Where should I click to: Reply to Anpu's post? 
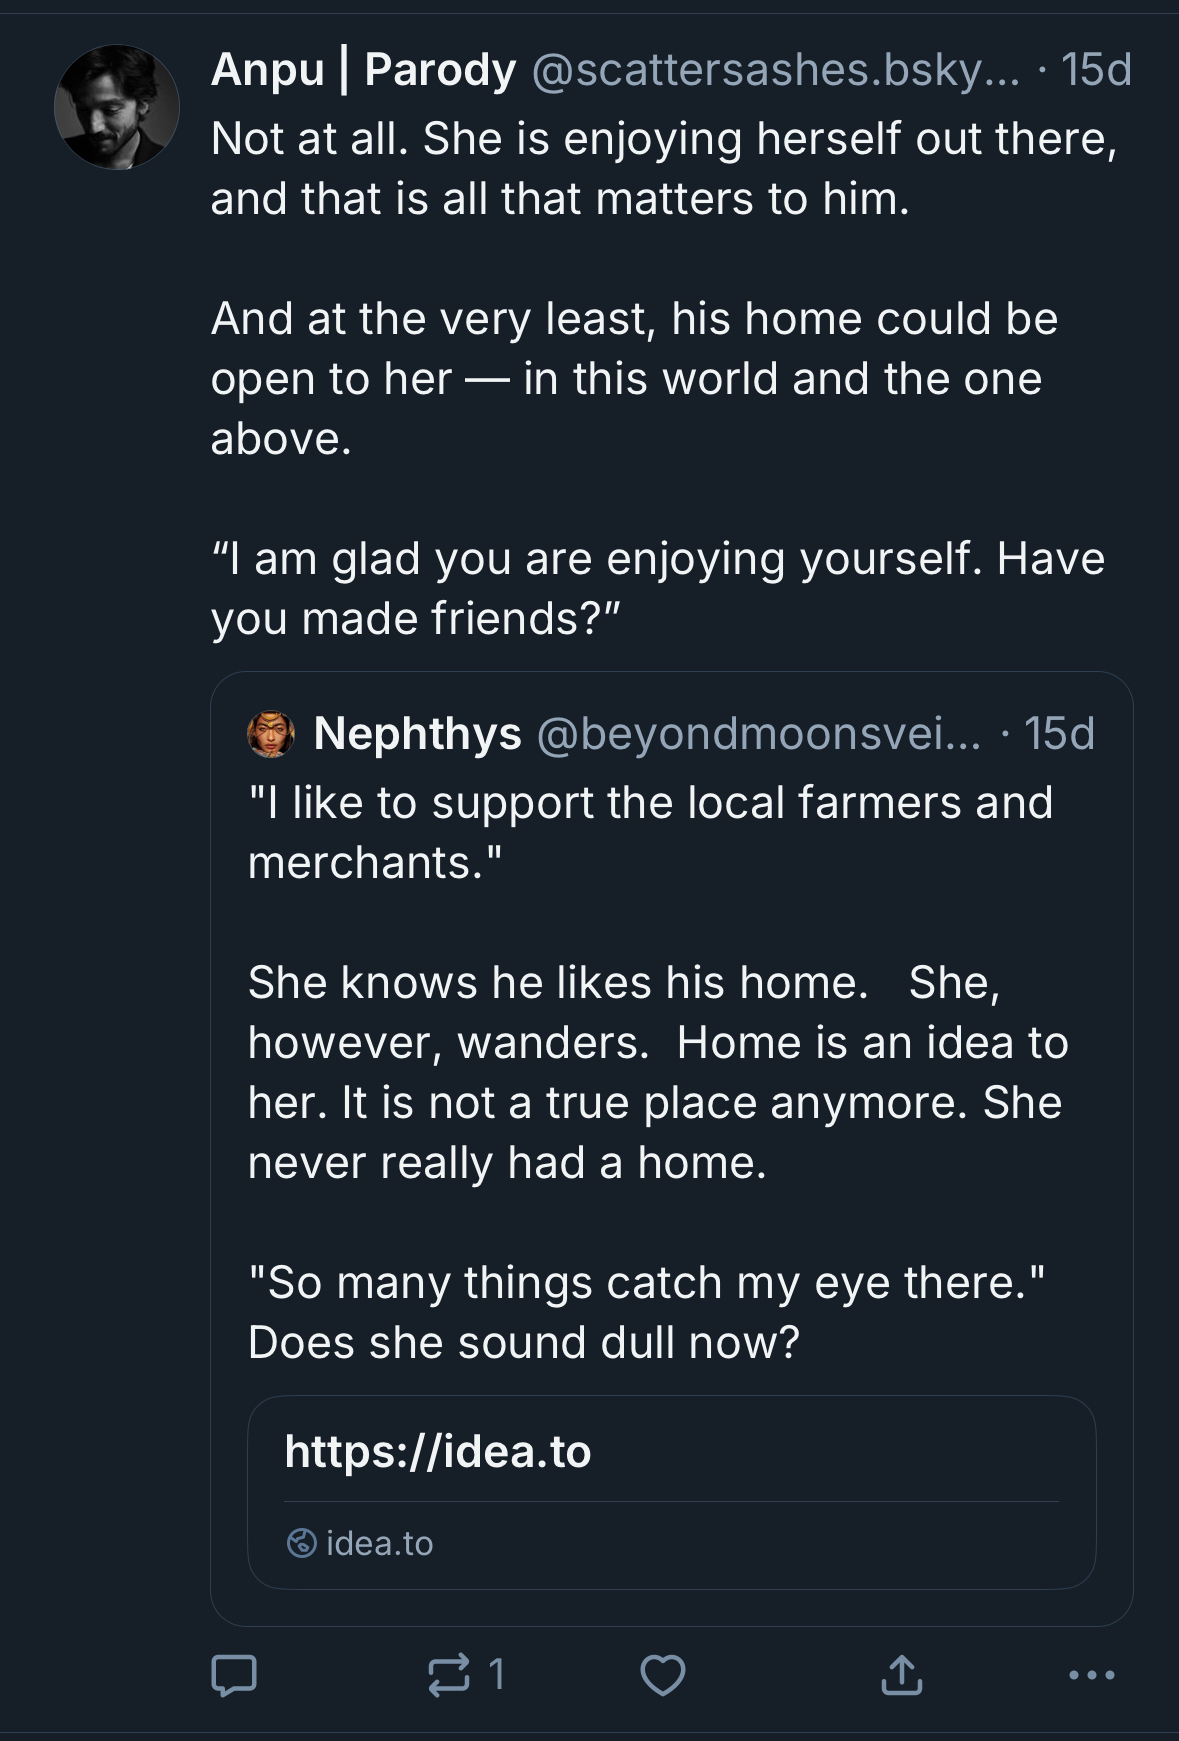point(234,1675)
